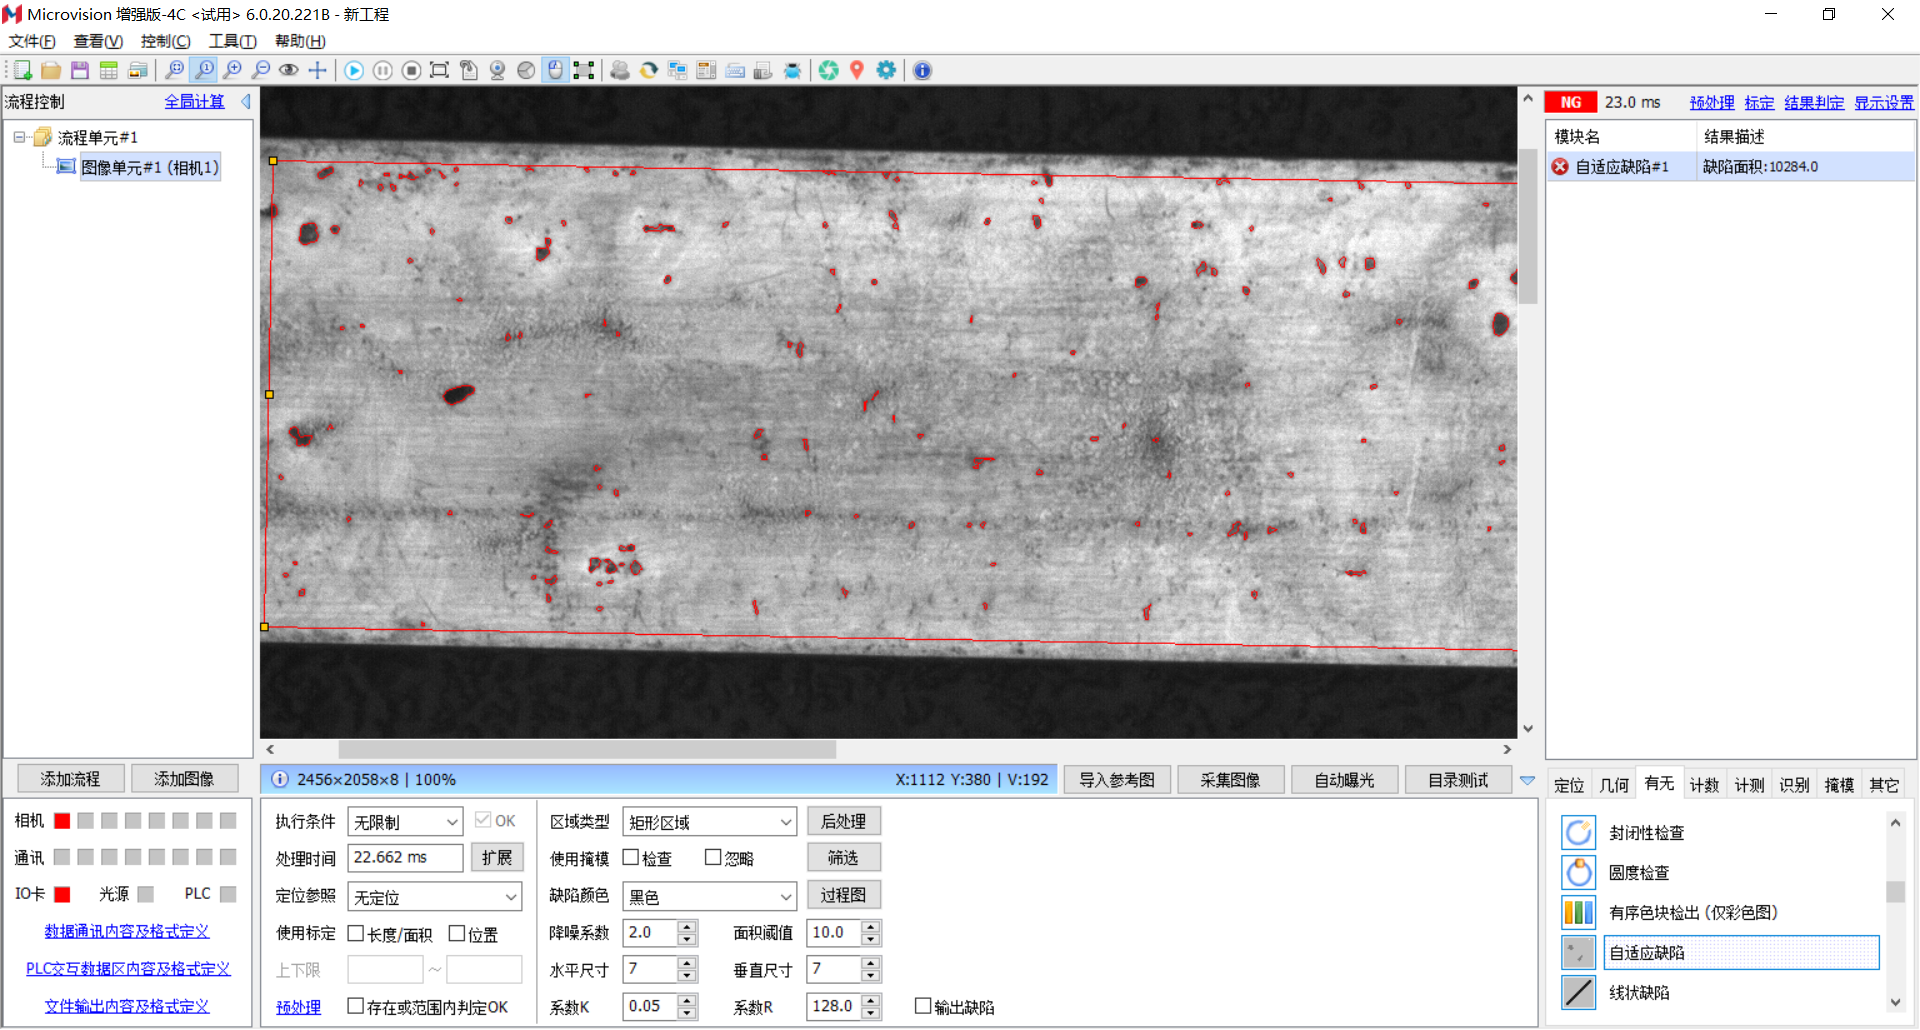The image size is (1920, 1030).
Task: Enable the 位置 checkbox
Action: tap(457, 933)
